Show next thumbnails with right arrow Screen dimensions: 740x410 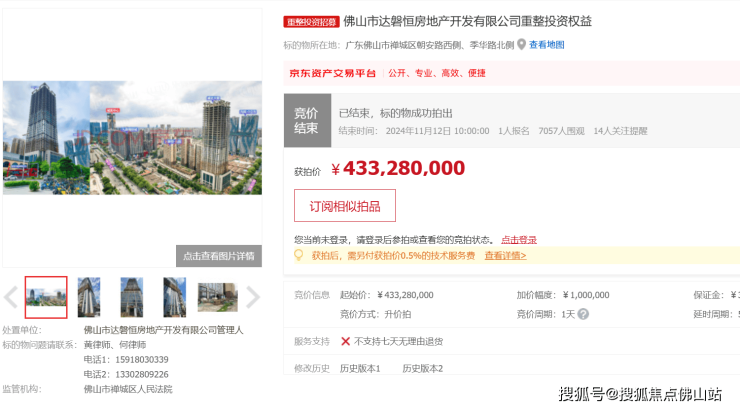pyautogui.click(x=253, y=297)
